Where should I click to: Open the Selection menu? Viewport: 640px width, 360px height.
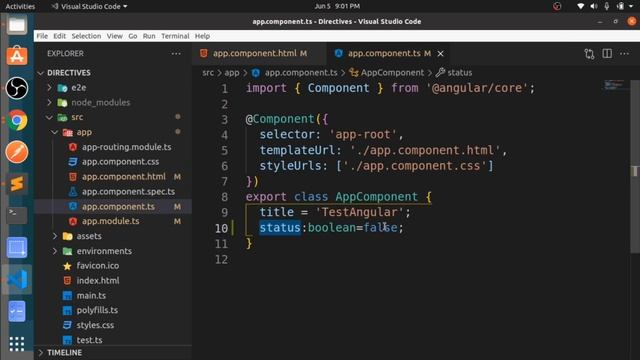click(86, 36)
